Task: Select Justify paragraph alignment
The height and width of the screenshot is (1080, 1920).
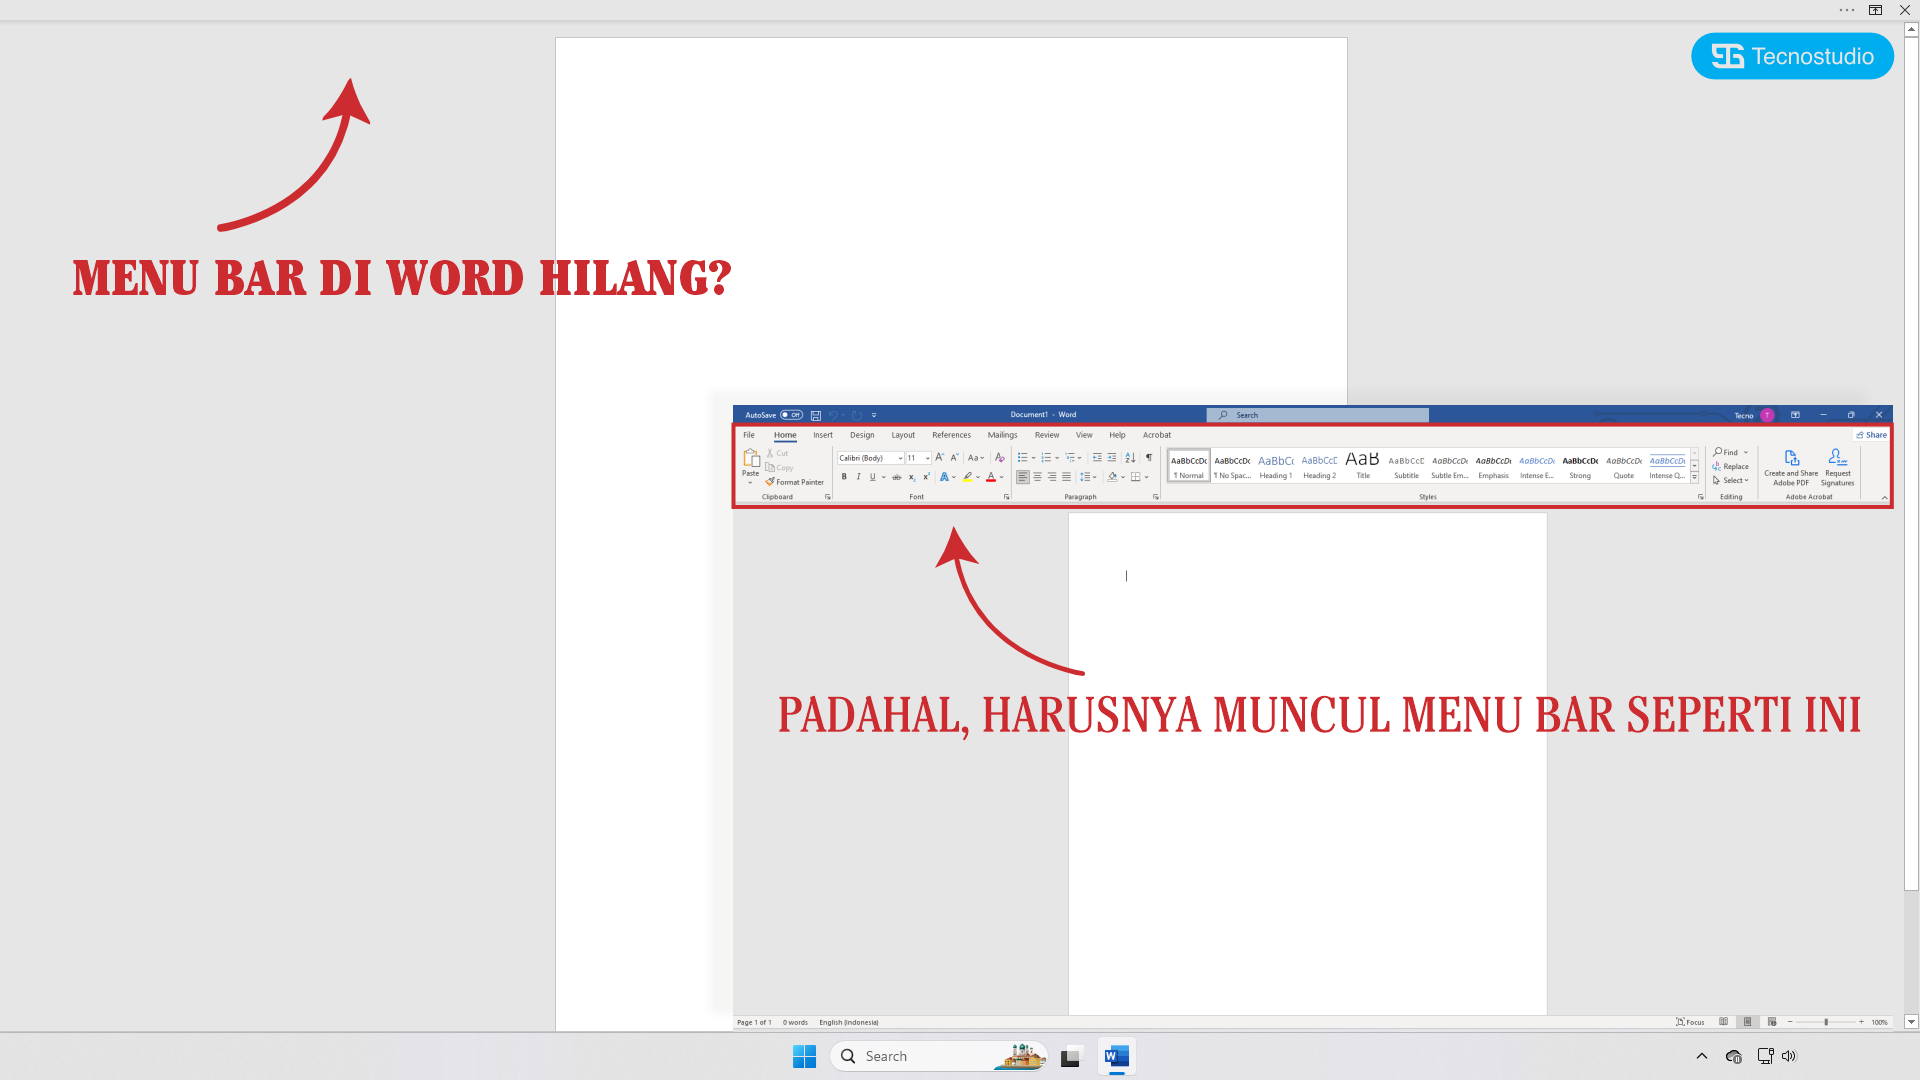Action: [1067, 477]
